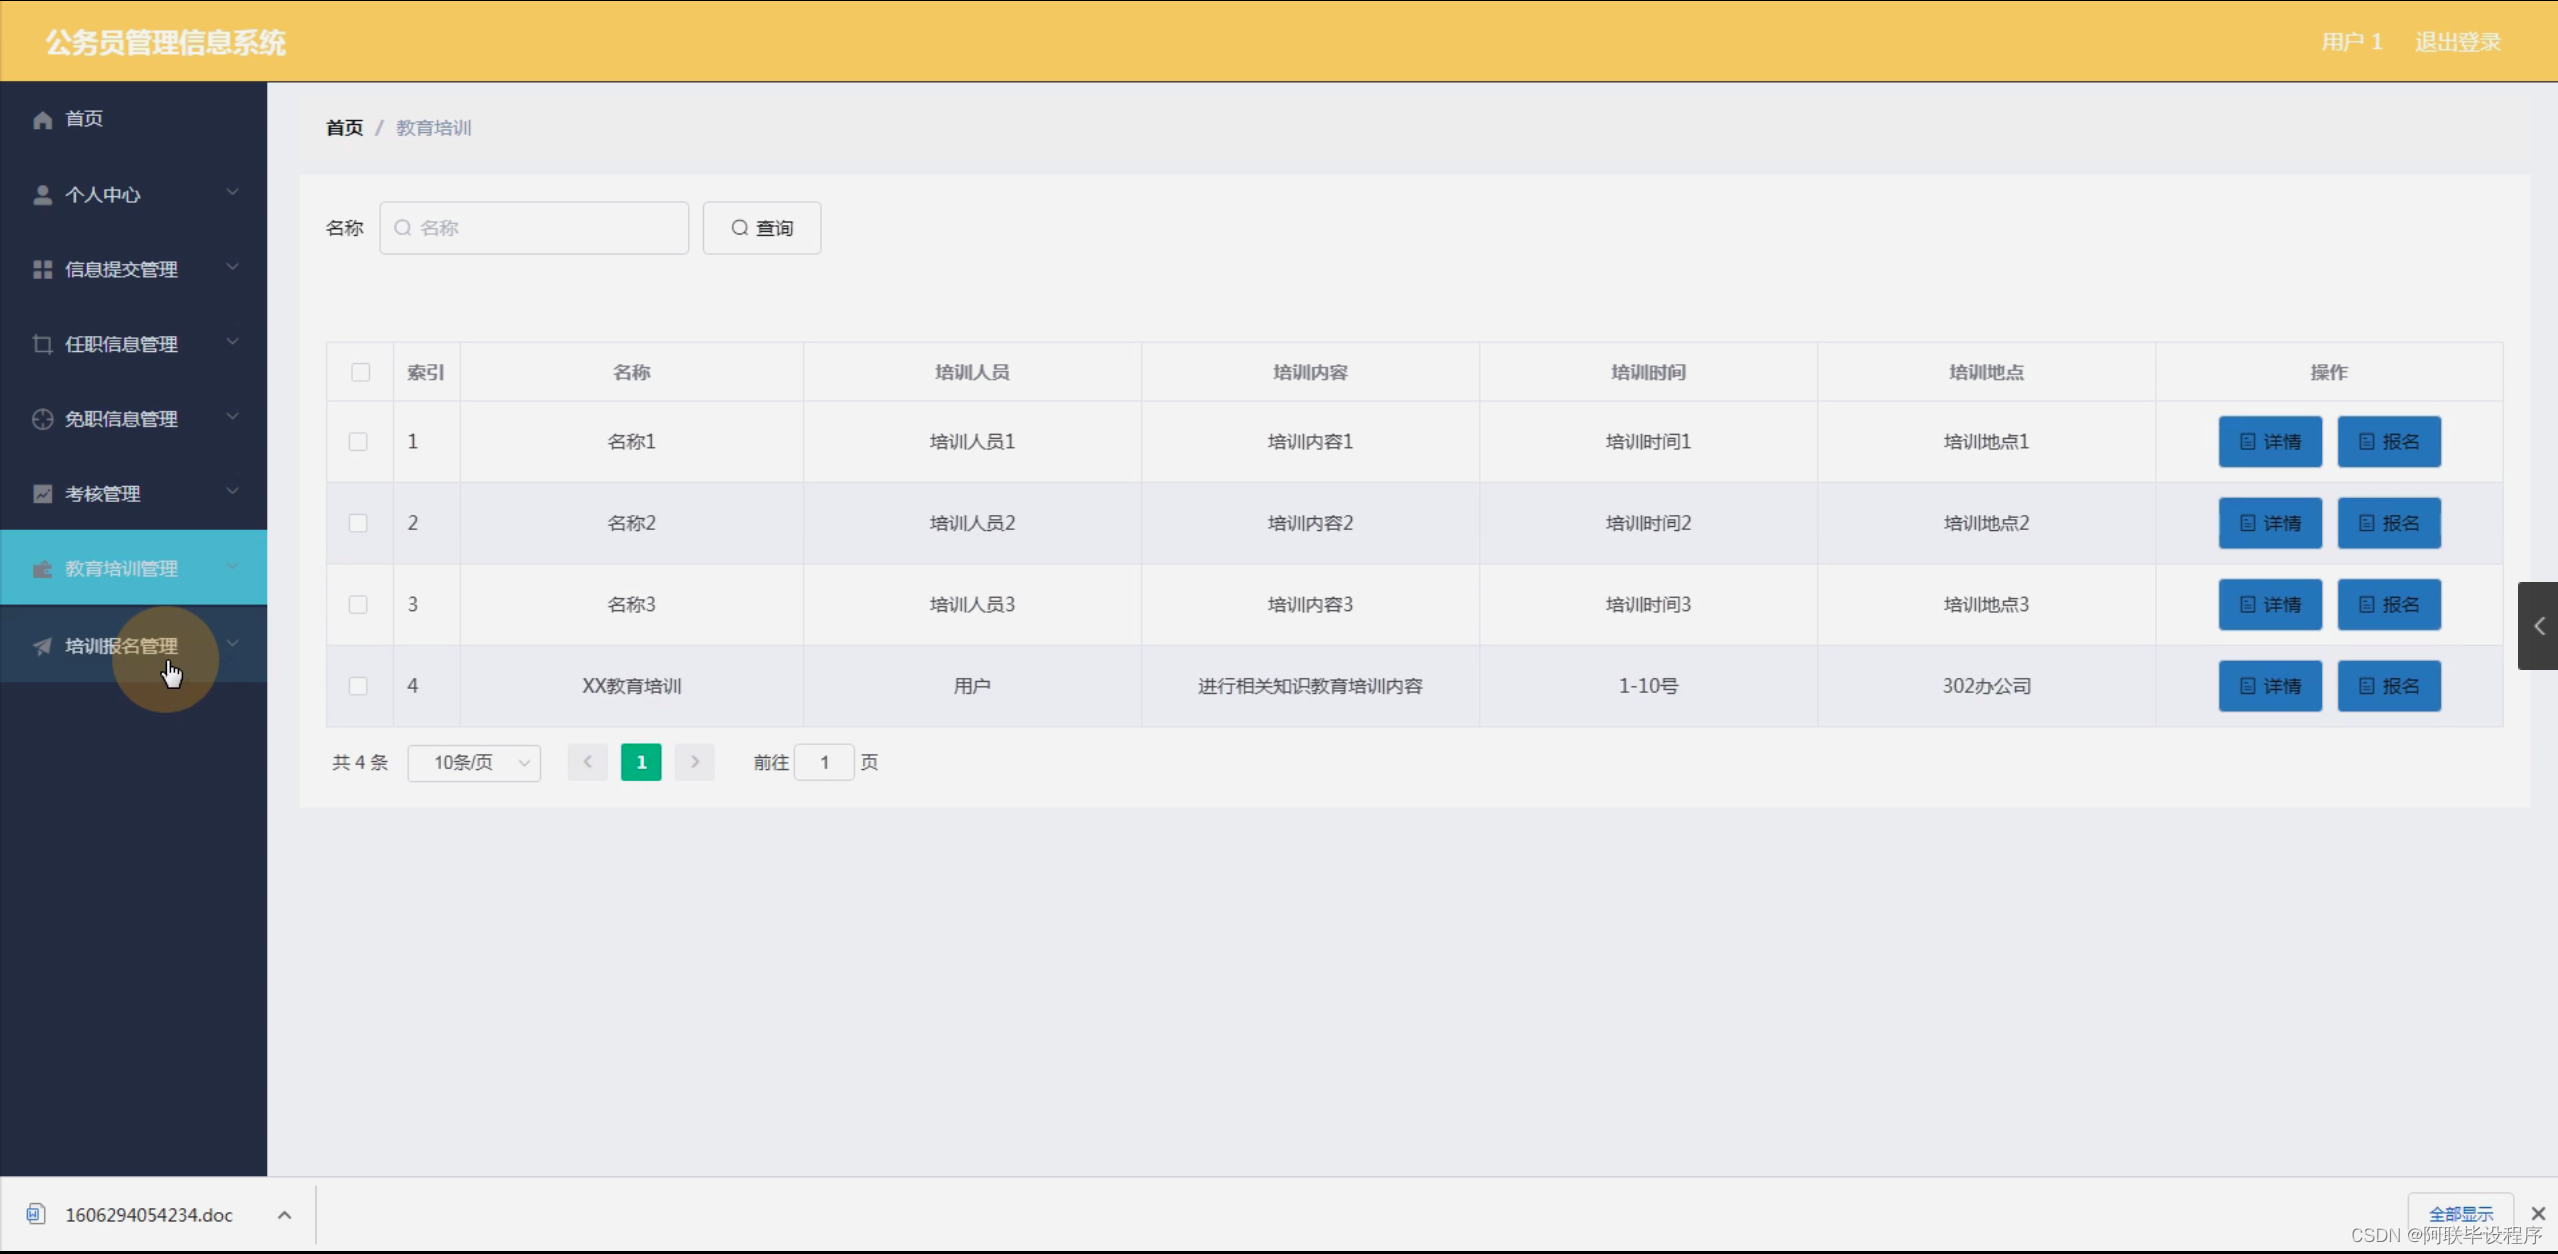This screenshot has height=1254, width=2558.
Task: Click the 查询 search button
Action: point(761,228)
